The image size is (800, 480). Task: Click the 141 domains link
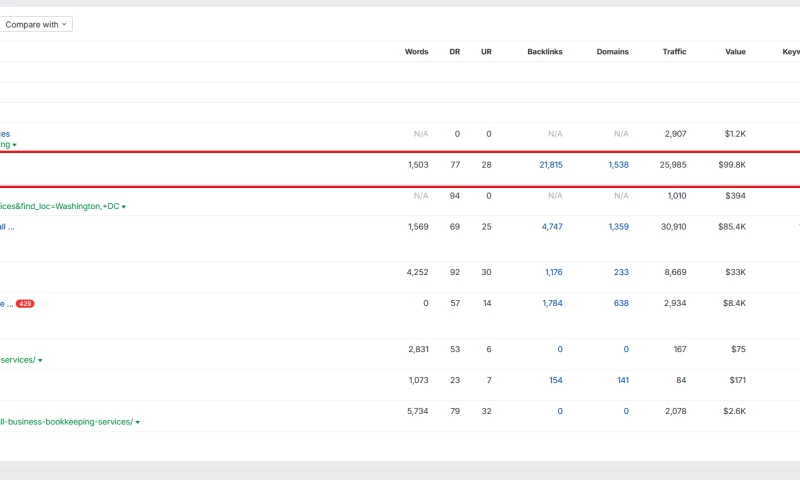point(621,380)
